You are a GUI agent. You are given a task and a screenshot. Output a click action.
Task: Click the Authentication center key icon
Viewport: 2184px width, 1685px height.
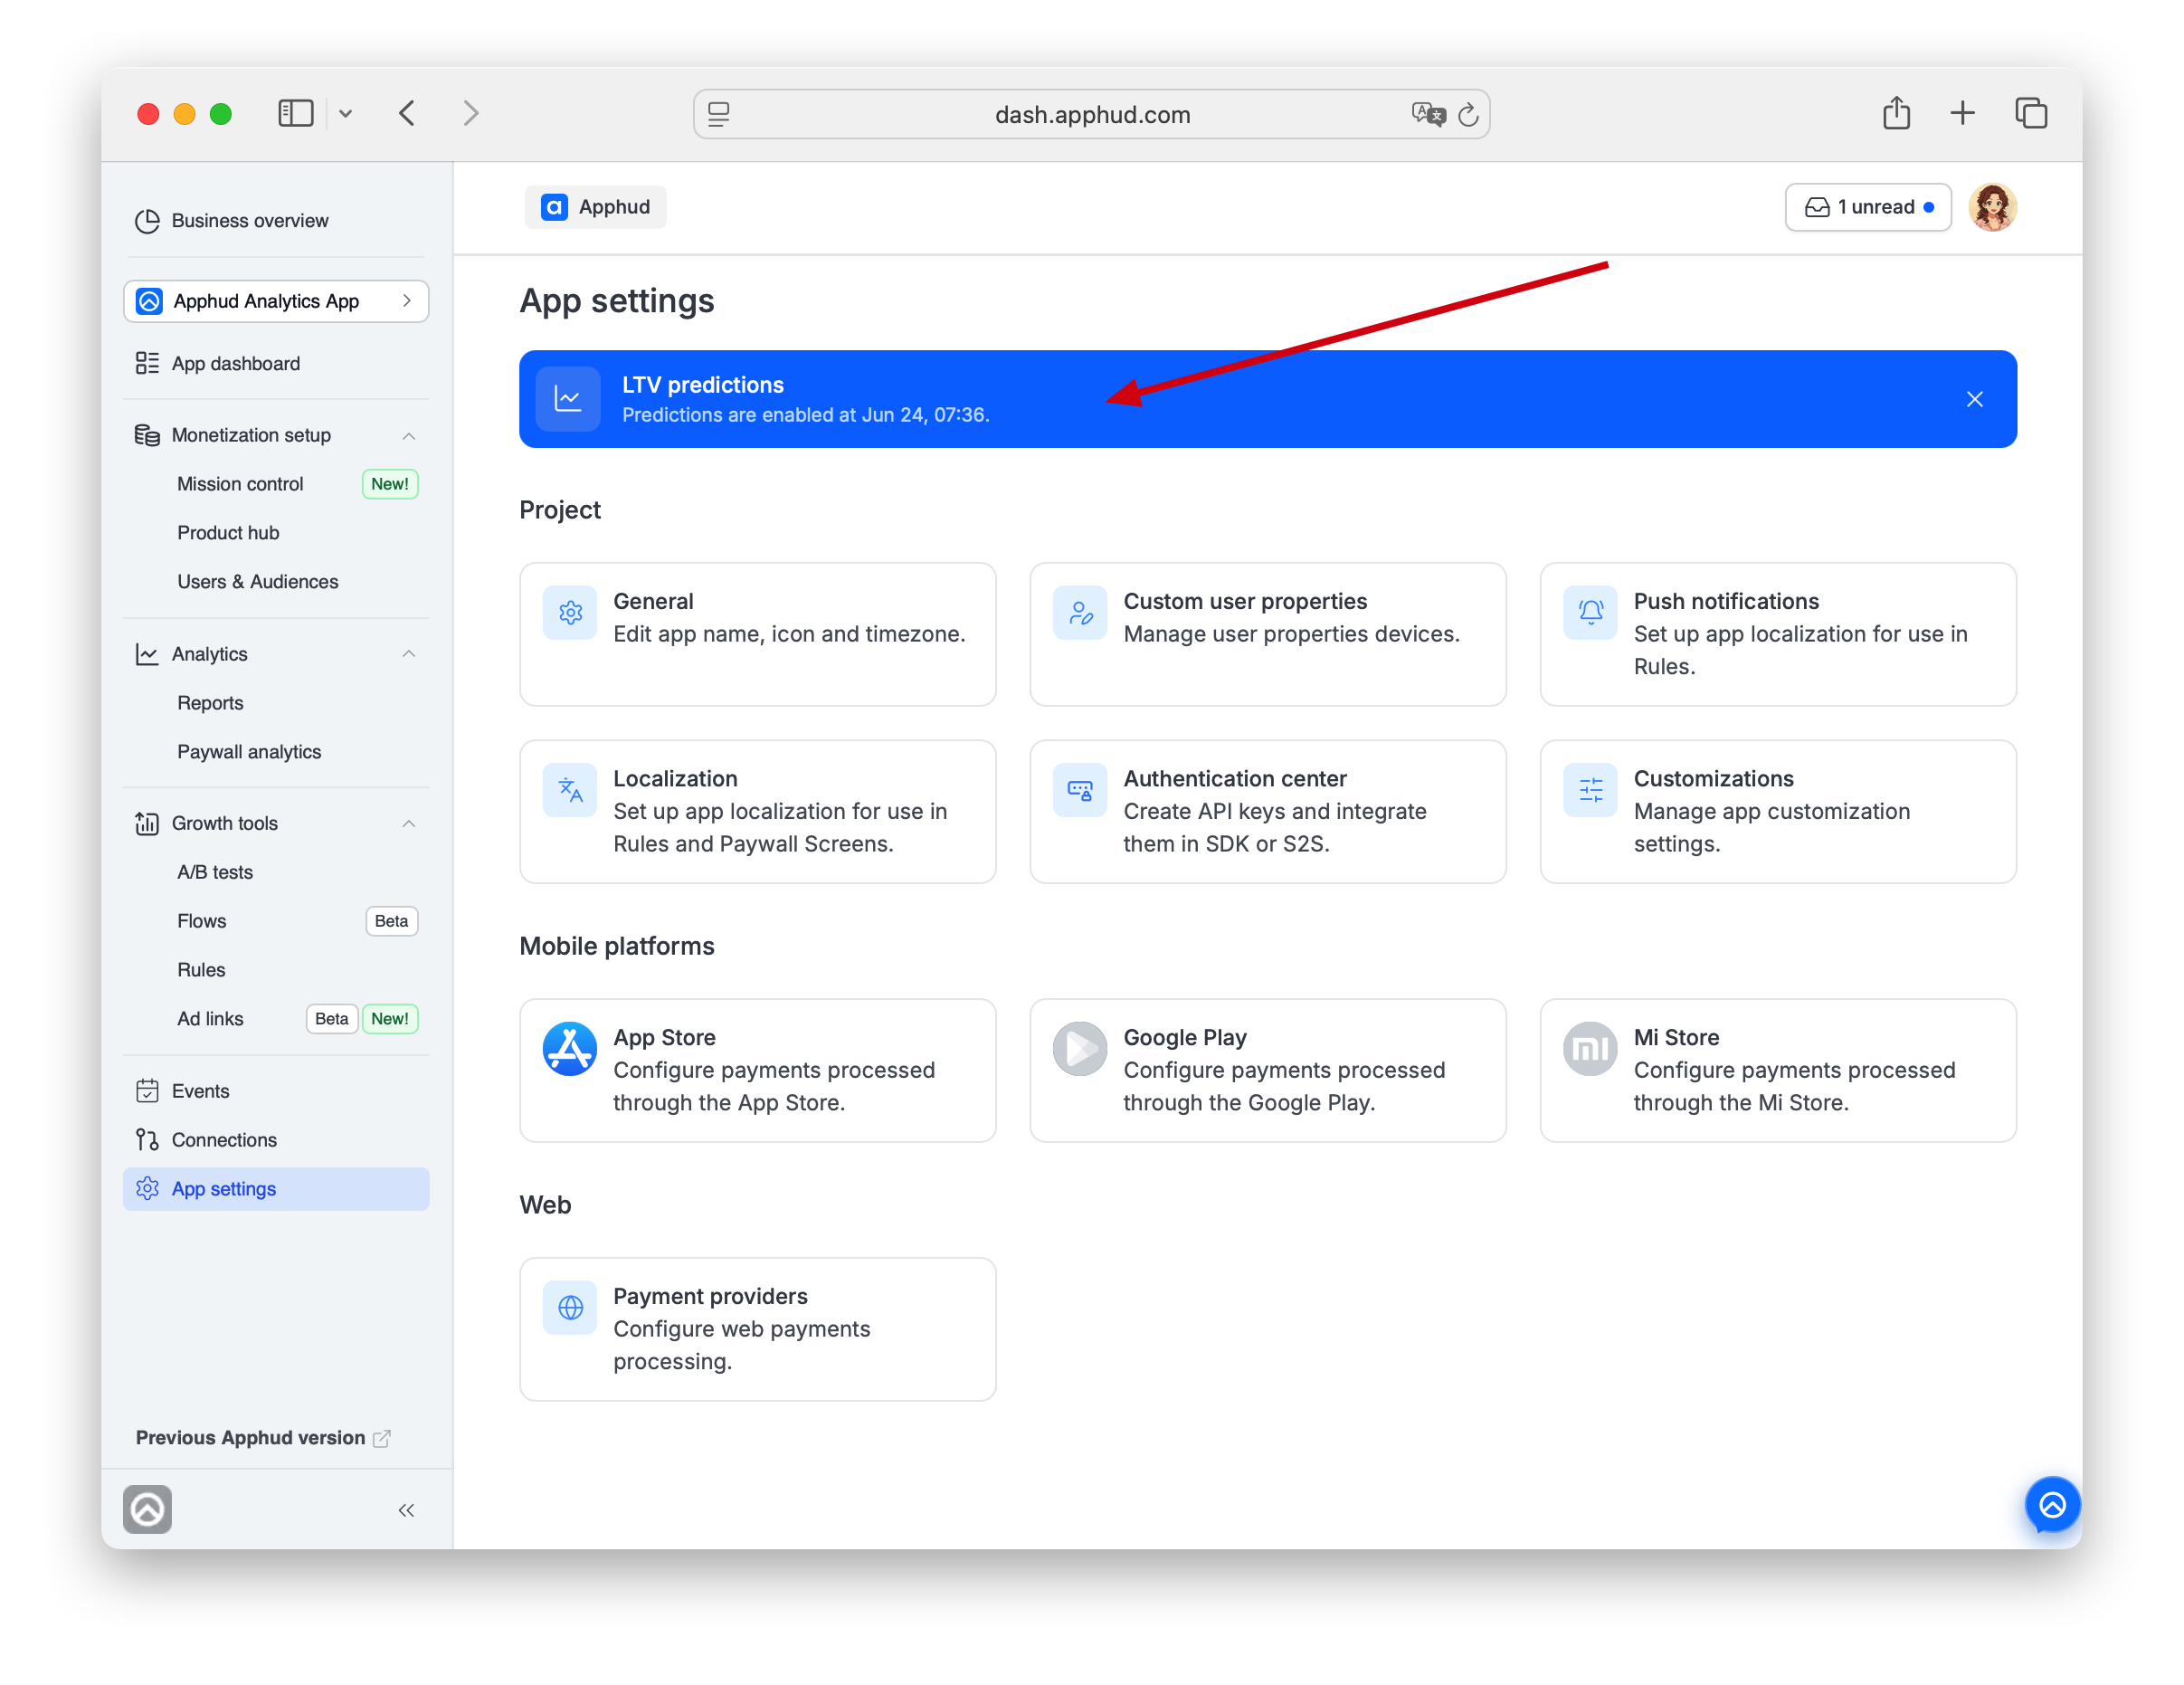1080,790
